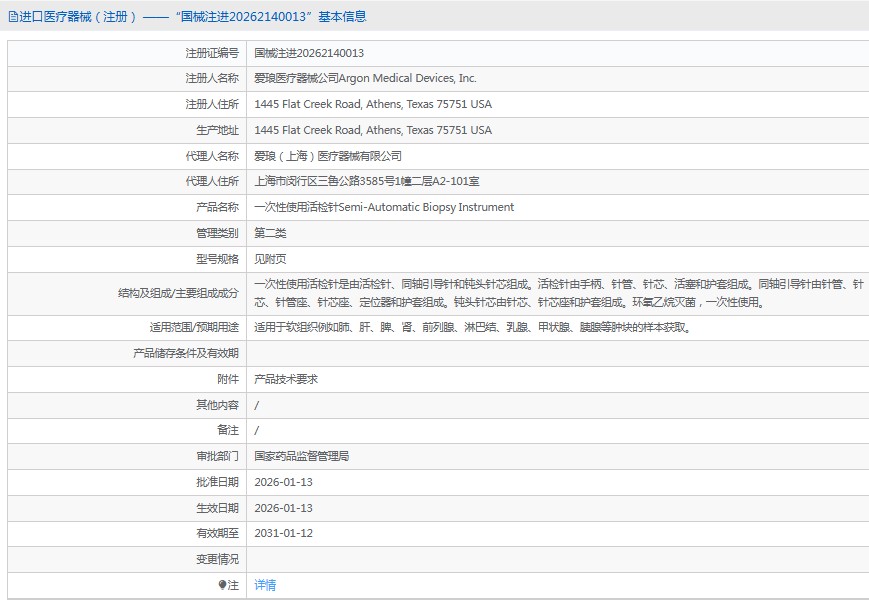Image resolution: width=869 pixels, height=607 pixels.
Task: Select 代理人名称 value 爱琅（上海）医疗器械有限公司
Action: (328, 156)
